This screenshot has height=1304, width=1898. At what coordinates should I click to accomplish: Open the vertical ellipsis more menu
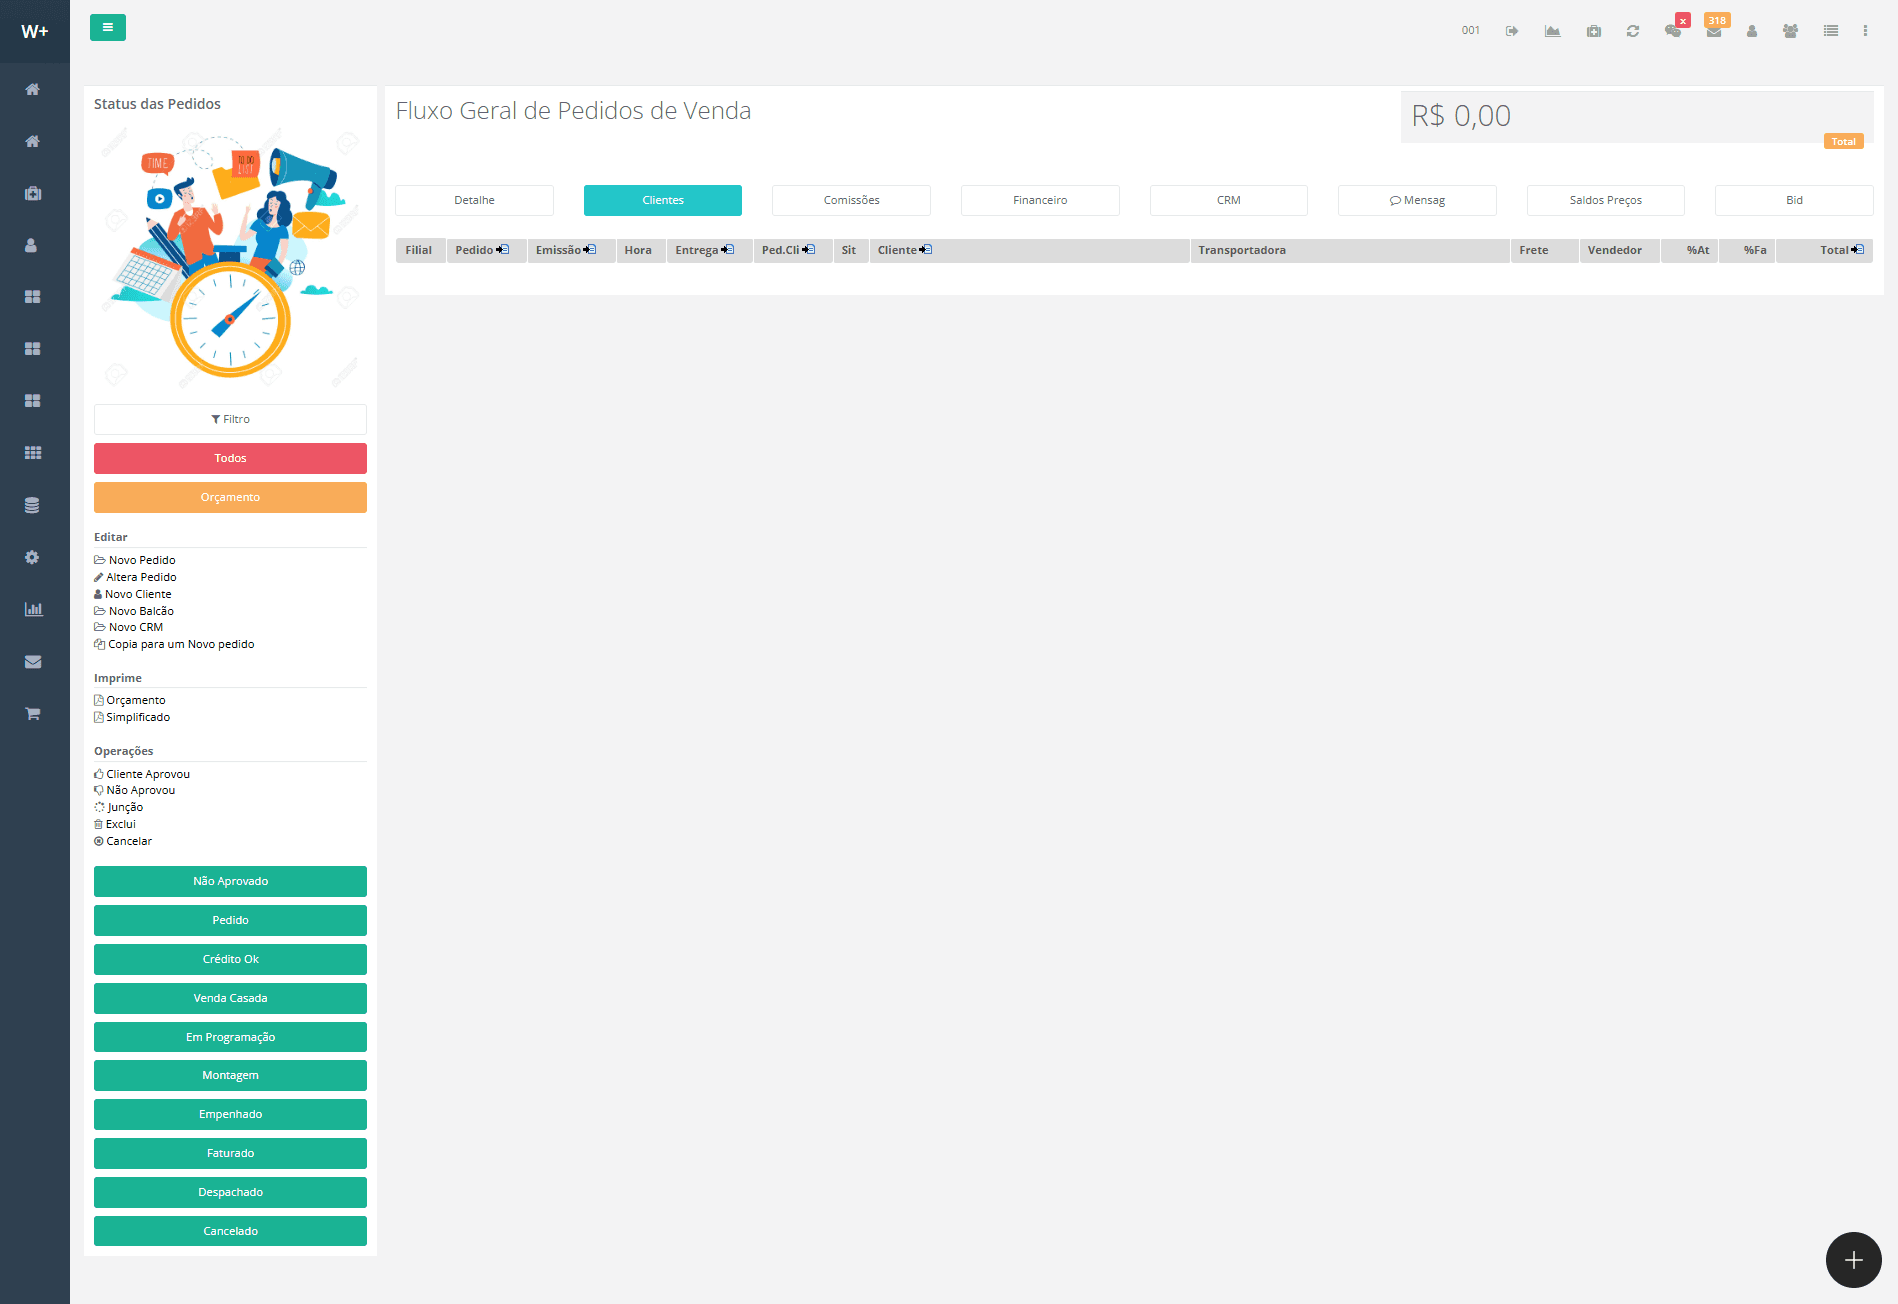click(1865, 31)
